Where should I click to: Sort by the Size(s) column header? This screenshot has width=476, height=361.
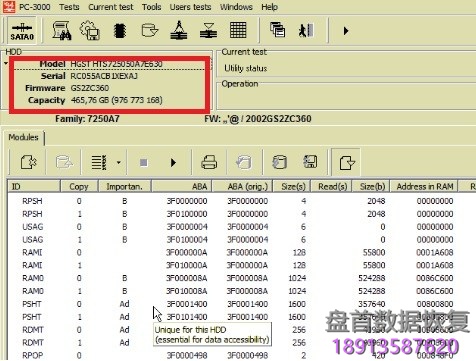tap(292, 186)
